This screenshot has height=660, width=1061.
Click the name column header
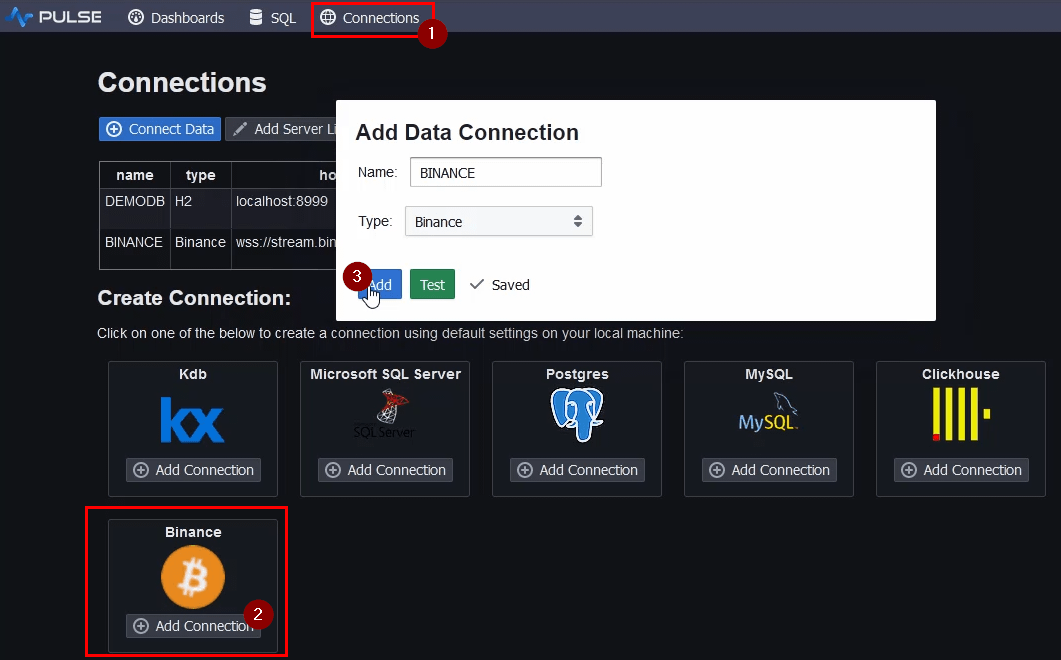135,175
